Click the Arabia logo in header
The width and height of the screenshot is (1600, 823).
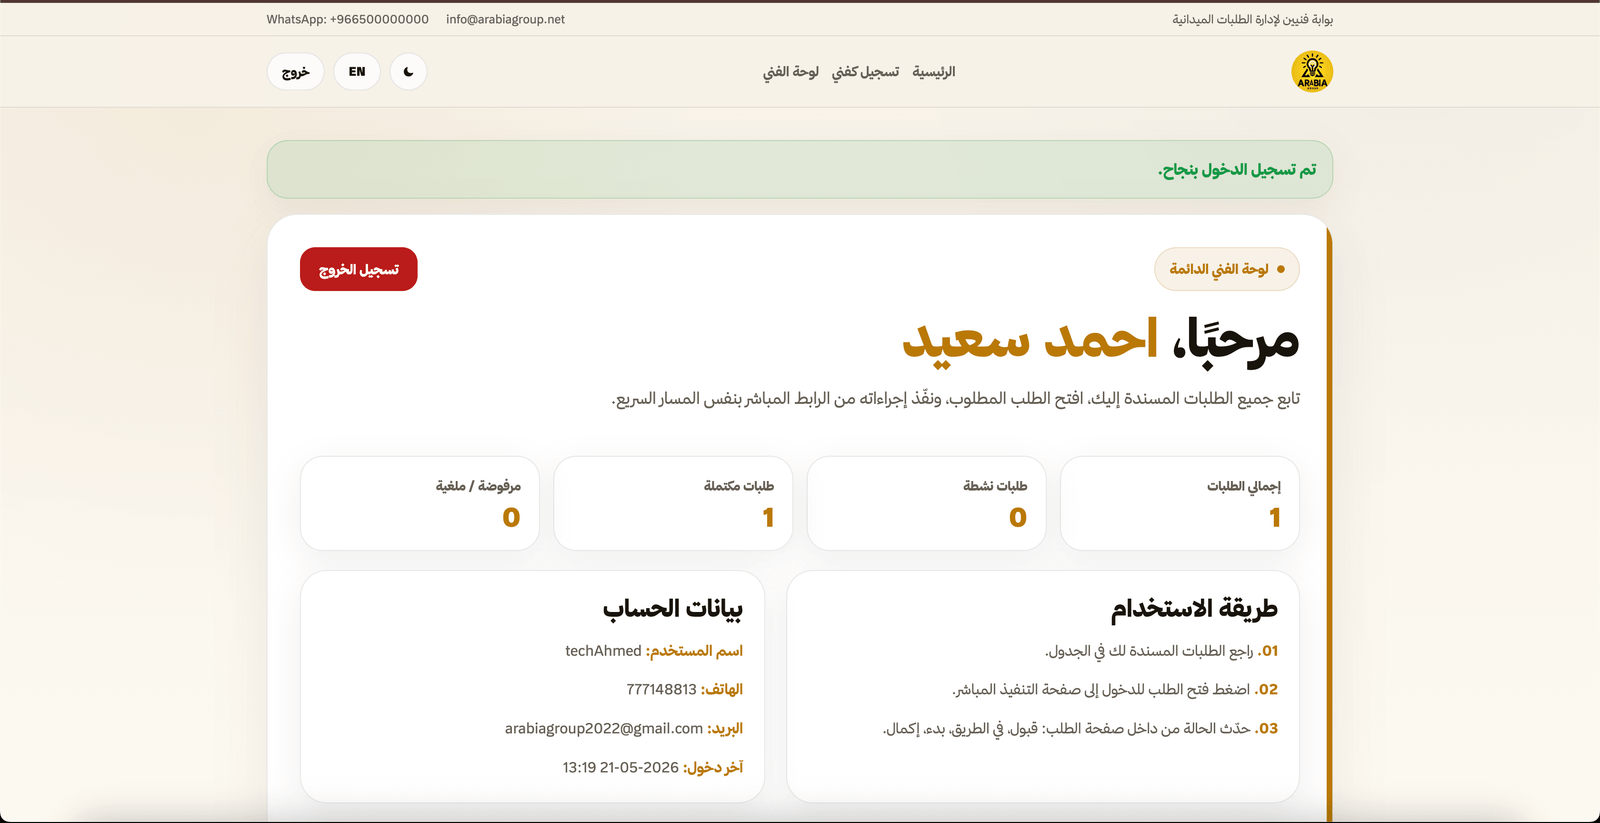1312,72
